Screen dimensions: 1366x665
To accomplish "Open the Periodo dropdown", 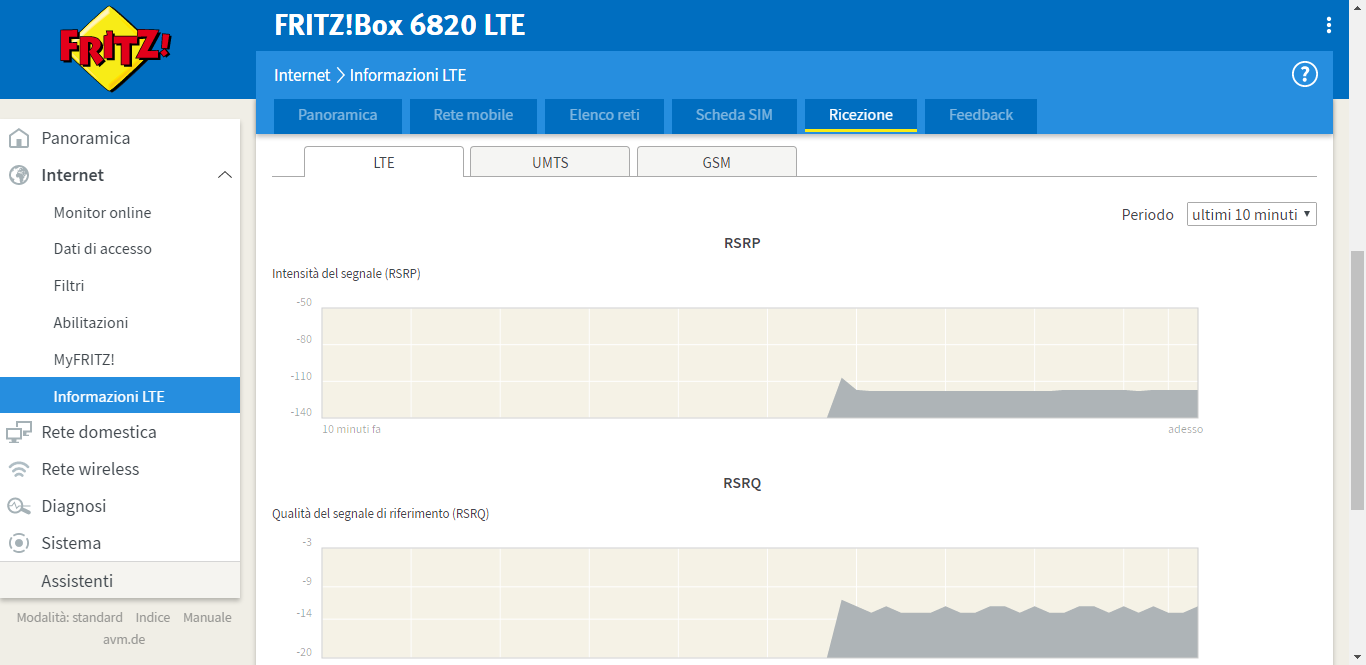I will (x=1251, y=215).
